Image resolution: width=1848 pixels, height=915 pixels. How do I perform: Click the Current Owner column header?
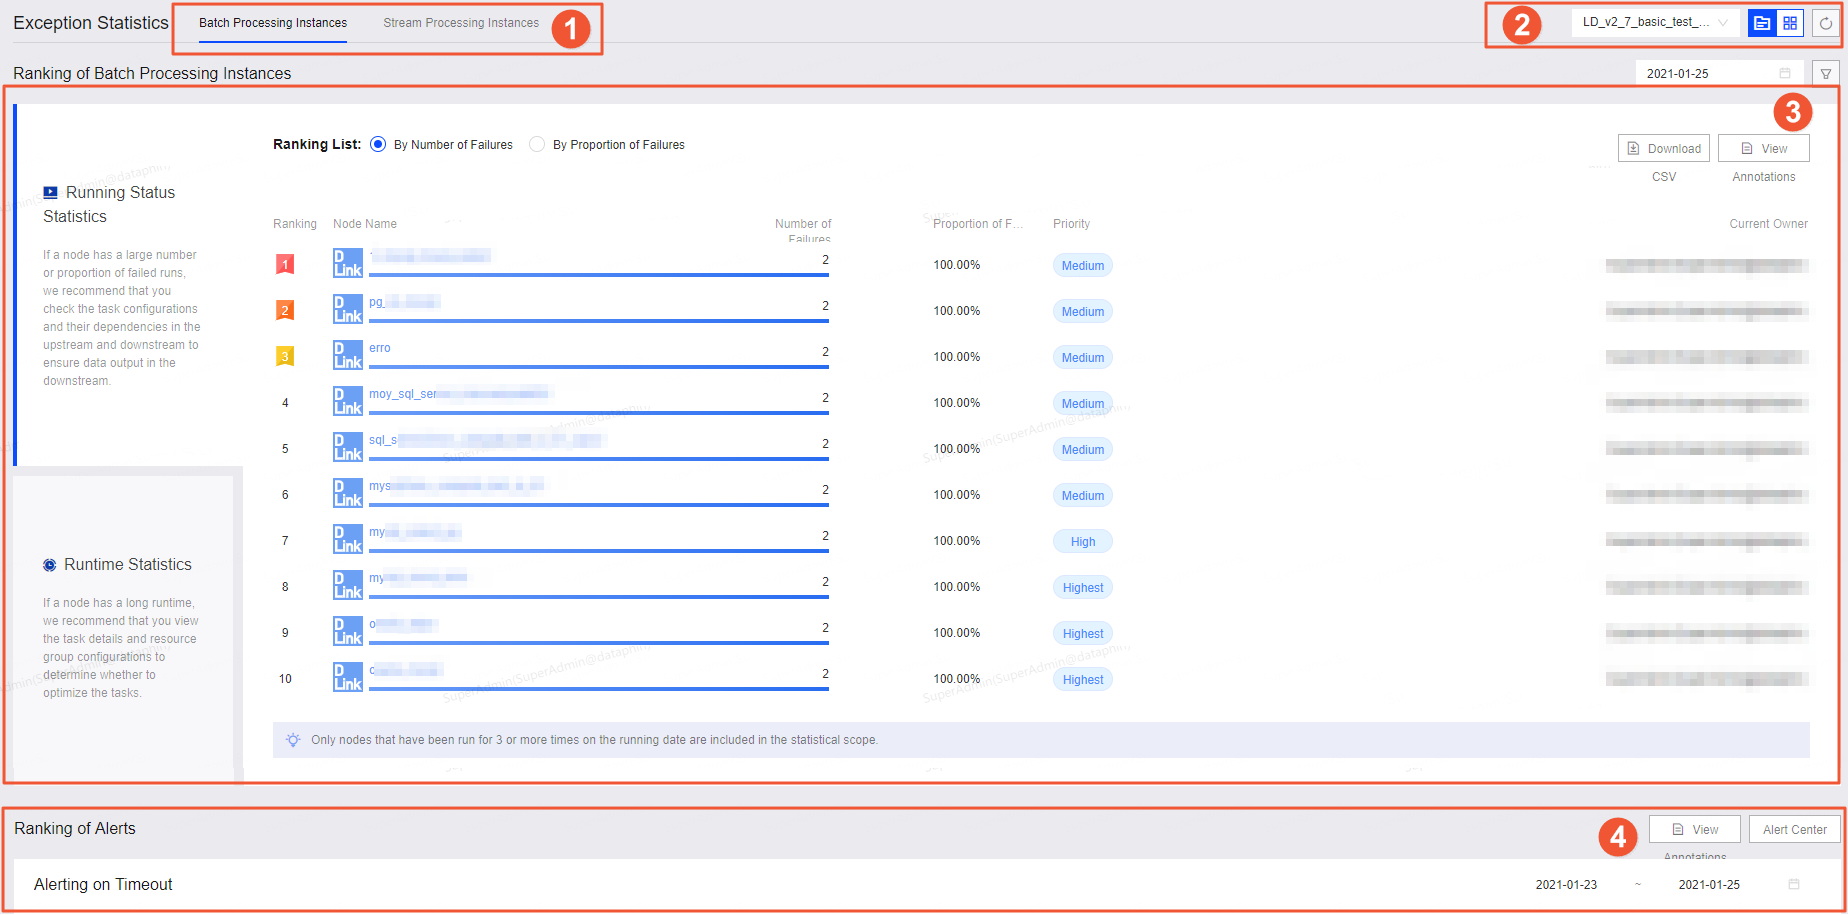(x=1768, y=224)
